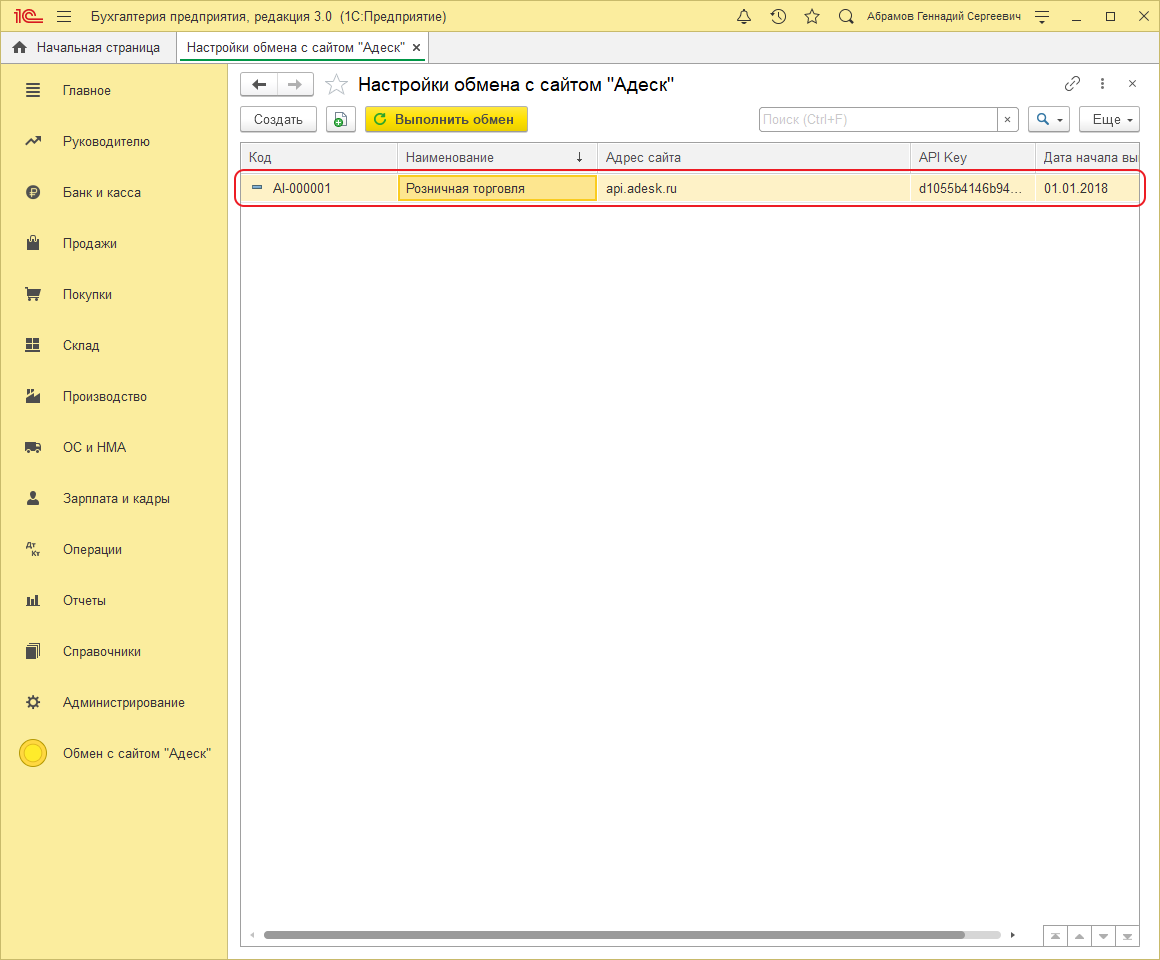Click the Операции Дт/Кт icon
1160x960 pixels.
(x=33, y=550)
